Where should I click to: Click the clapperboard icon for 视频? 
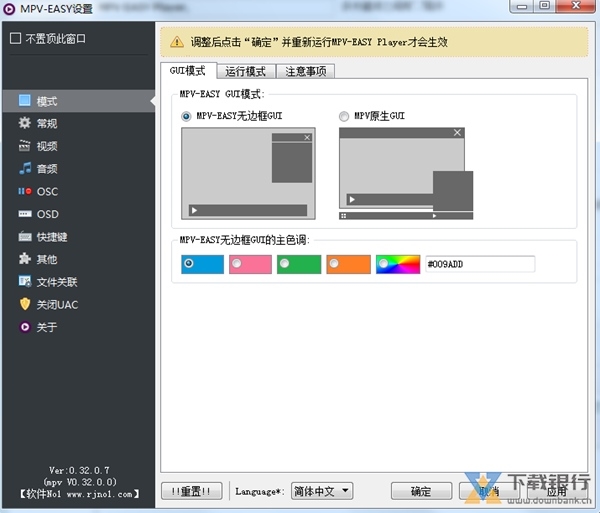point(24,146)
